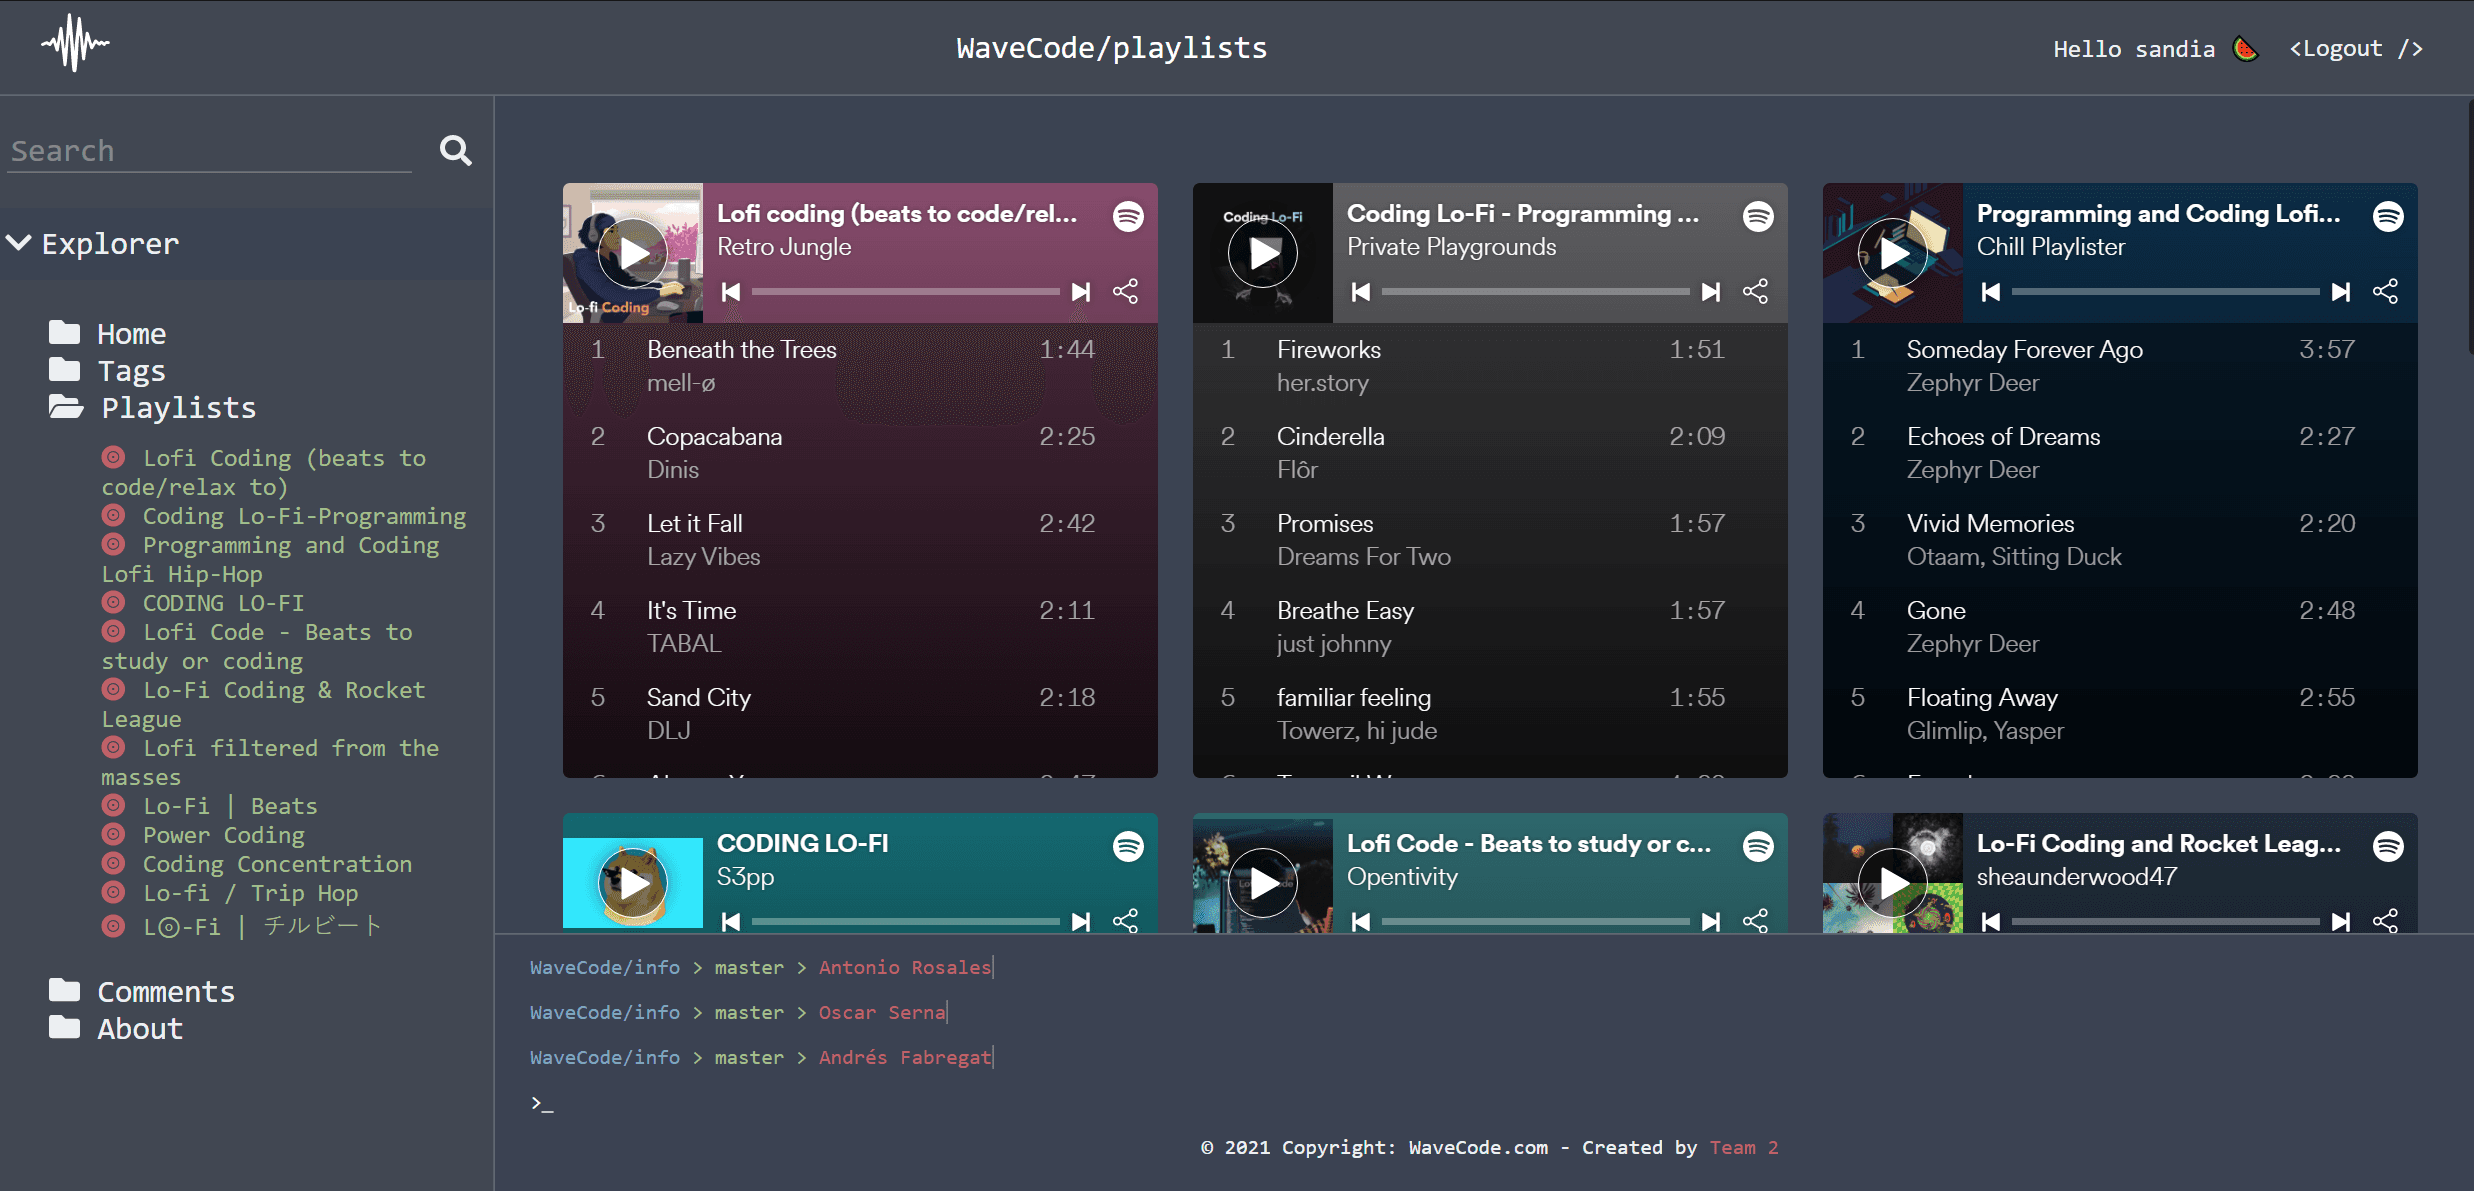Skip to previous track in Retro Jungle player
This screenshot has width=2474, height=1191.
pos(731,291)
